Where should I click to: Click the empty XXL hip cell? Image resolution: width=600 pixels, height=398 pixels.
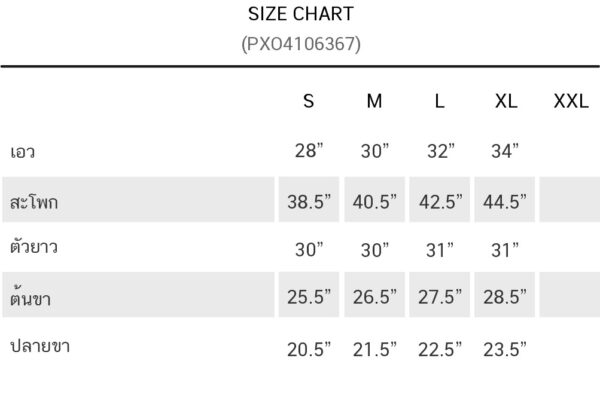pyautogui.click(x=569, y=199)
